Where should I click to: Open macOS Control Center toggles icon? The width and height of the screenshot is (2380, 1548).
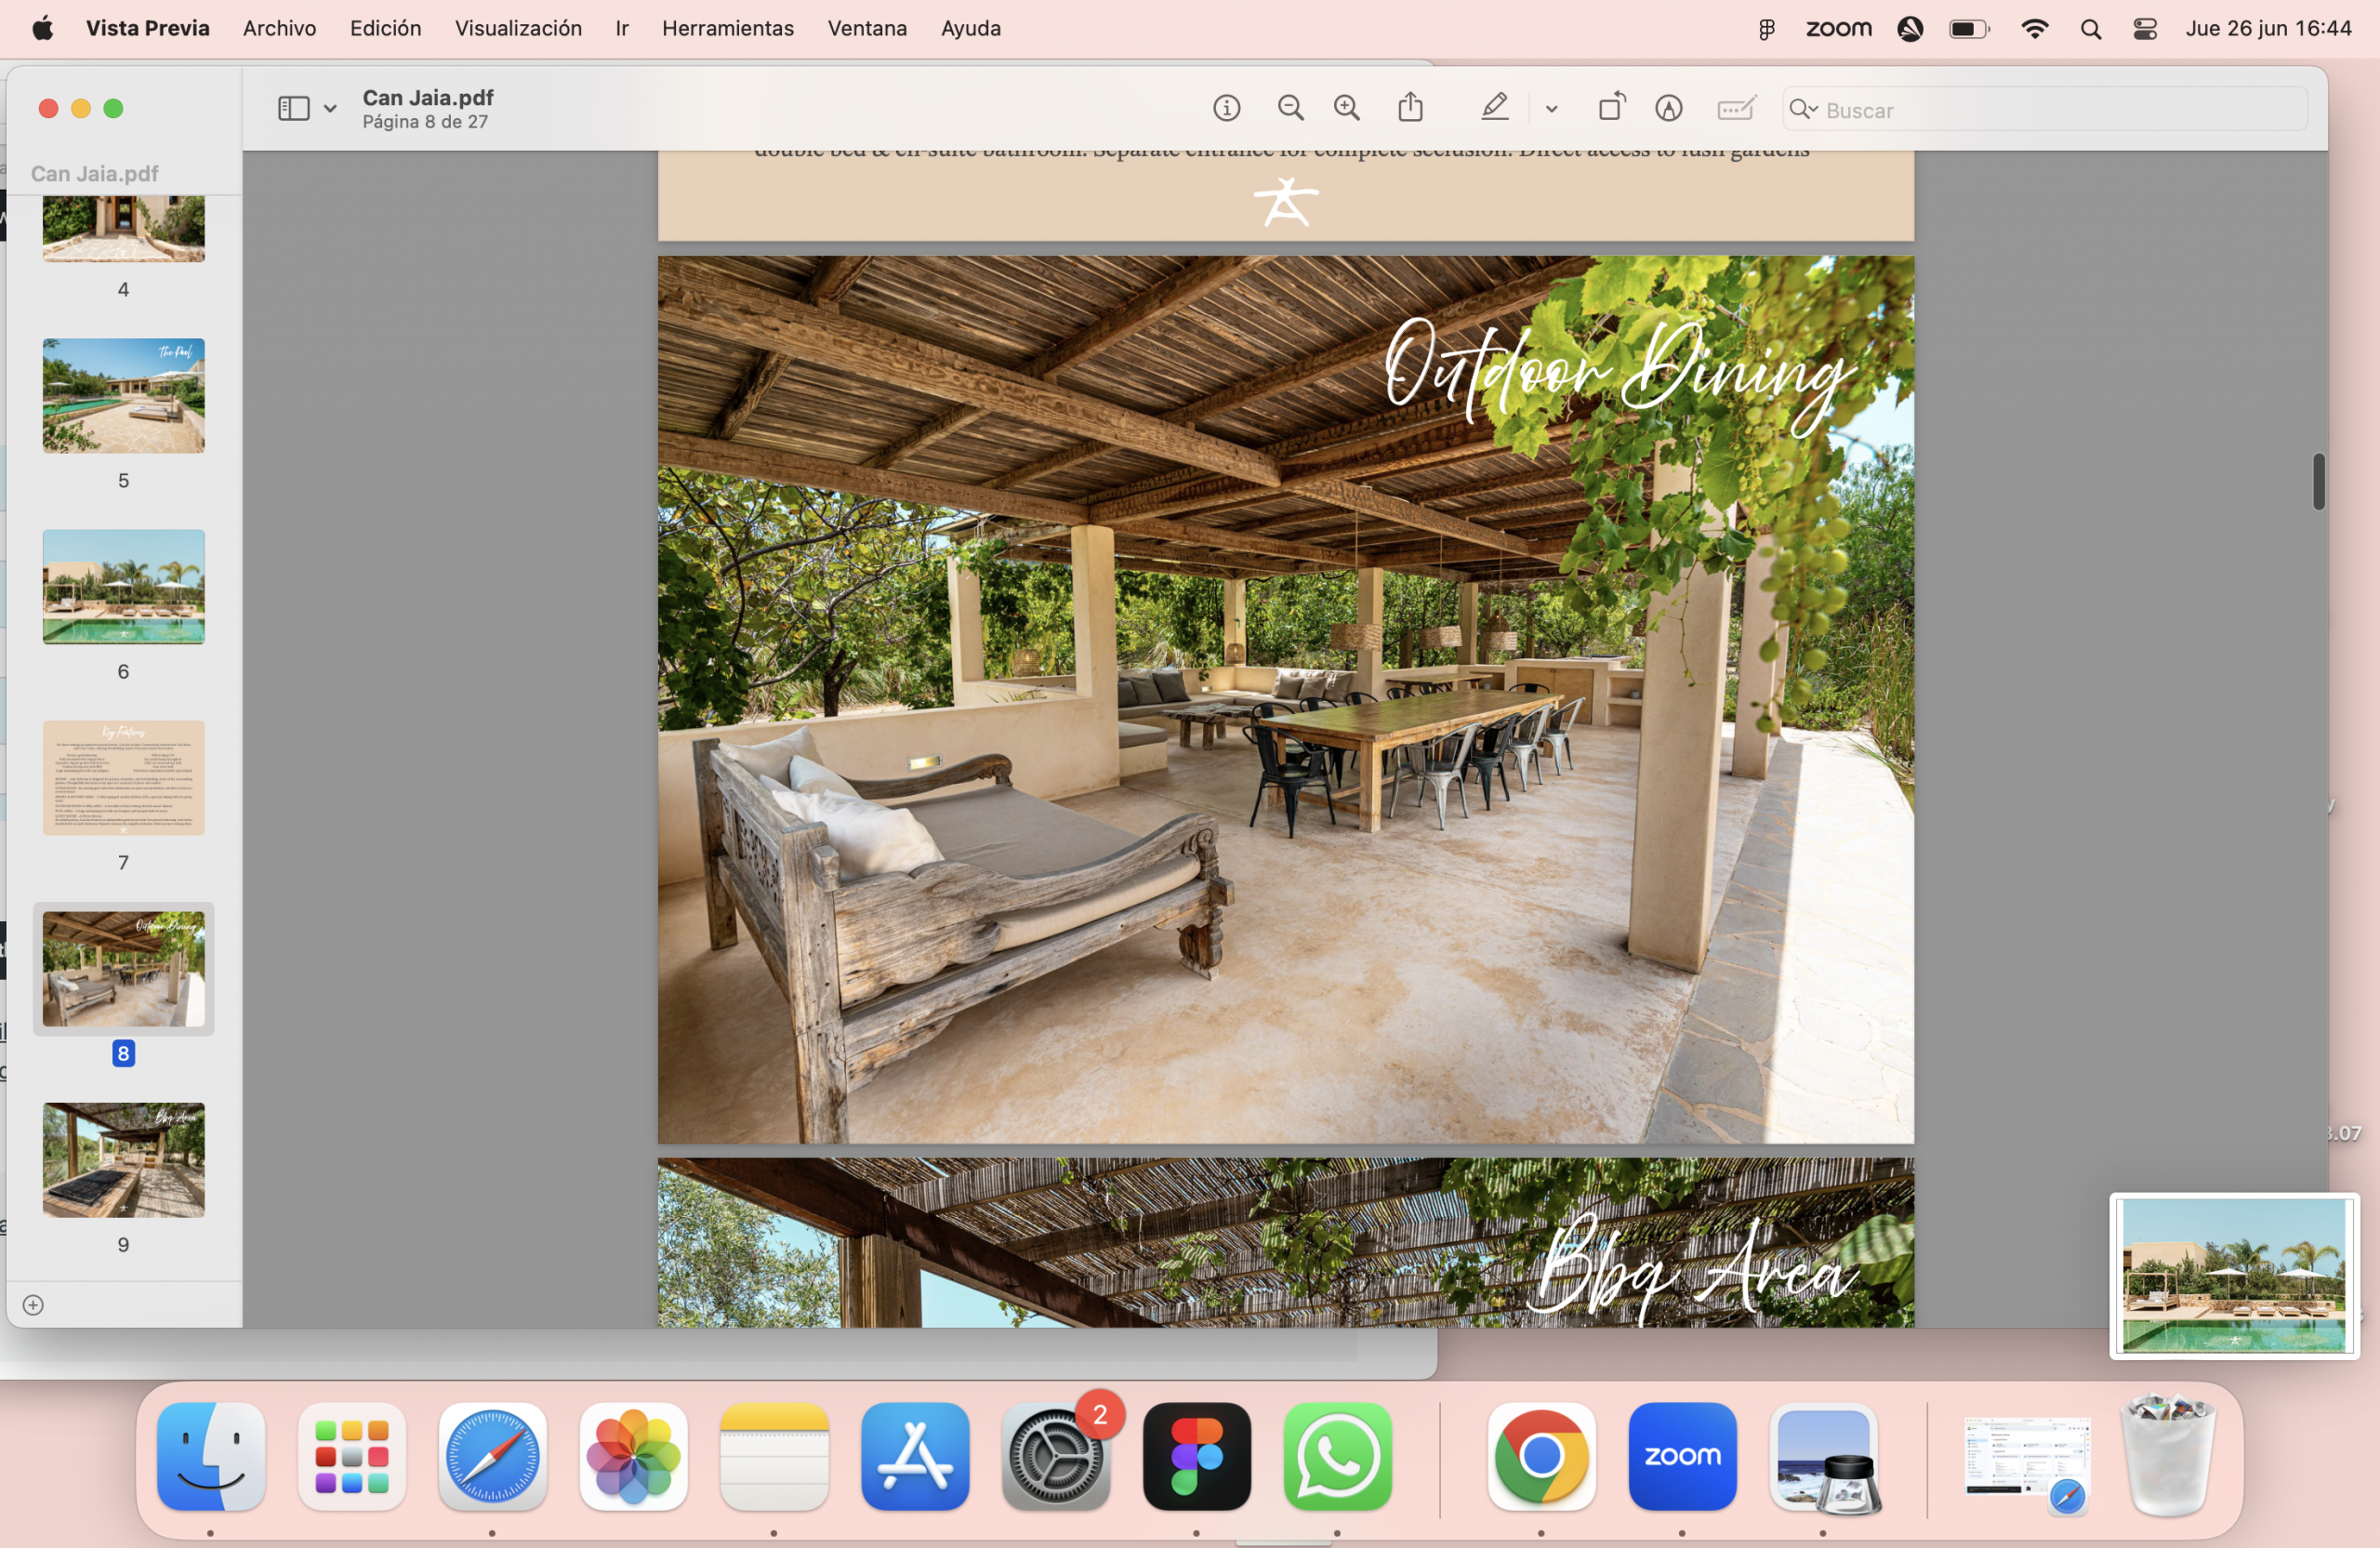pos(2144,29)
